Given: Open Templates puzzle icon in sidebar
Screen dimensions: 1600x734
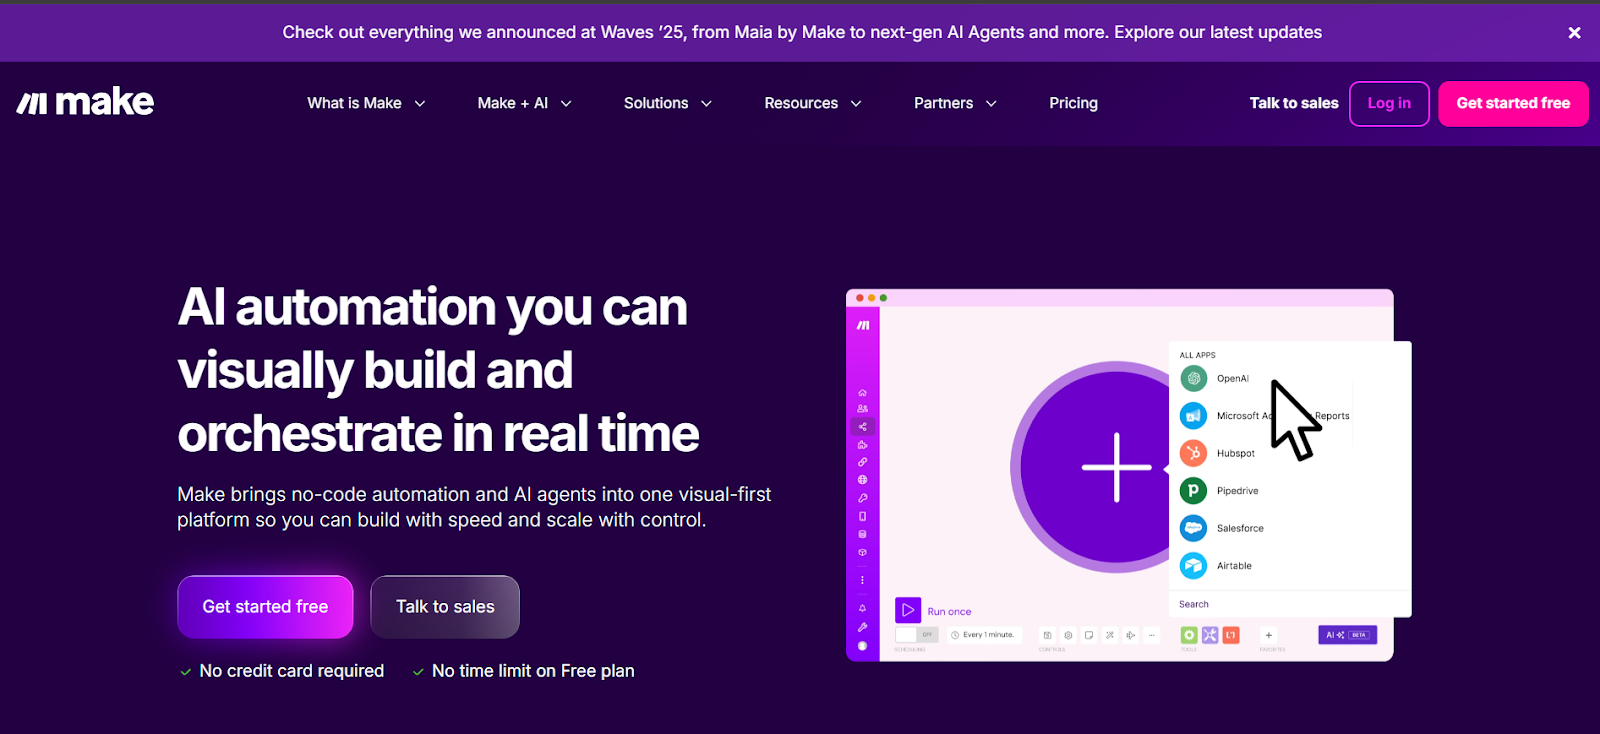Looking at the screenshot, I should (862, 445).
